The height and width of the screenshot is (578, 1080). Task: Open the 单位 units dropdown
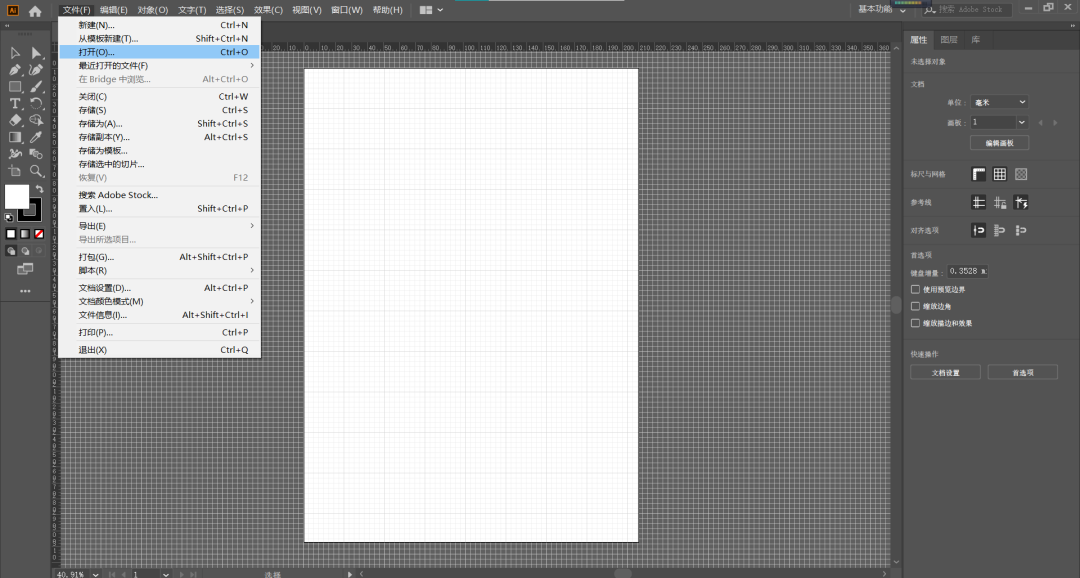click(999, 102)
